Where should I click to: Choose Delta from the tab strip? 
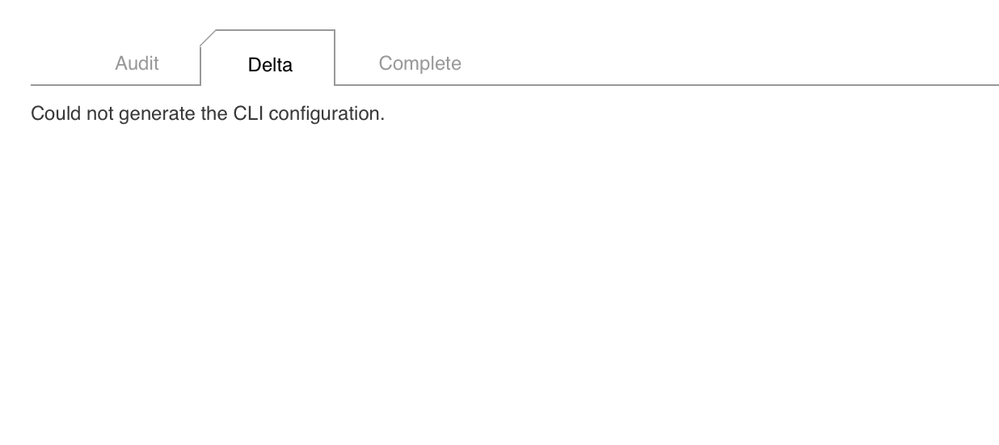[270, 66]
